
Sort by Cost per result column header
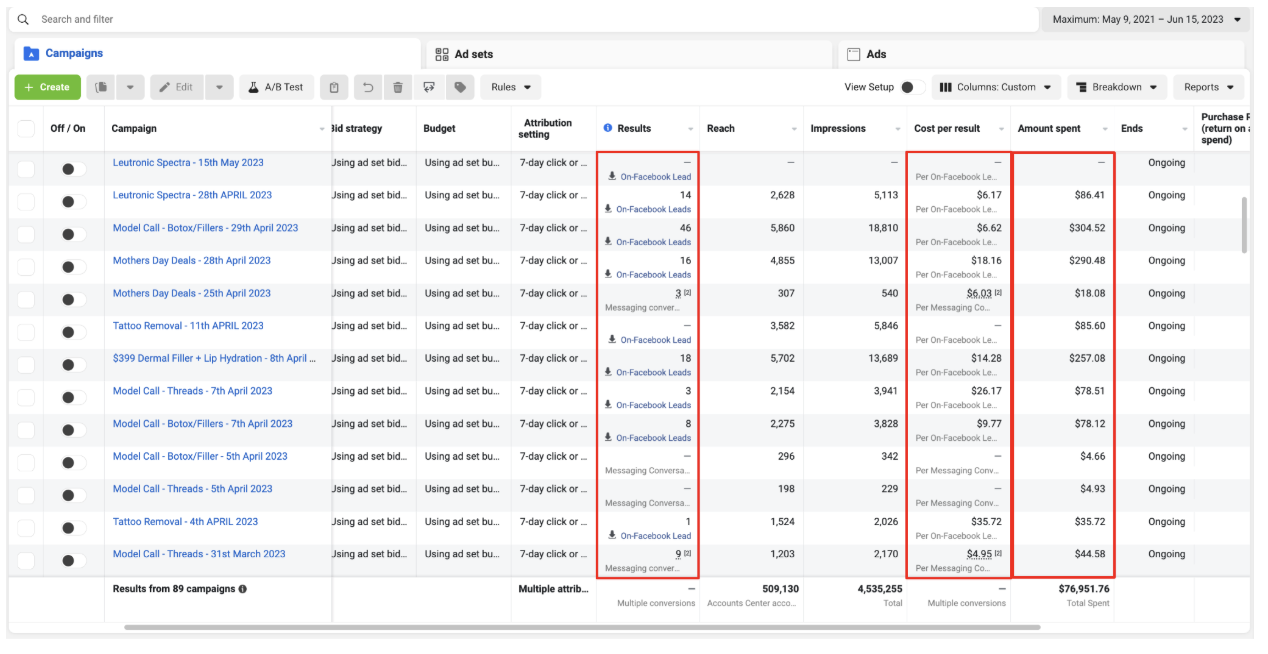pos(947,128)
